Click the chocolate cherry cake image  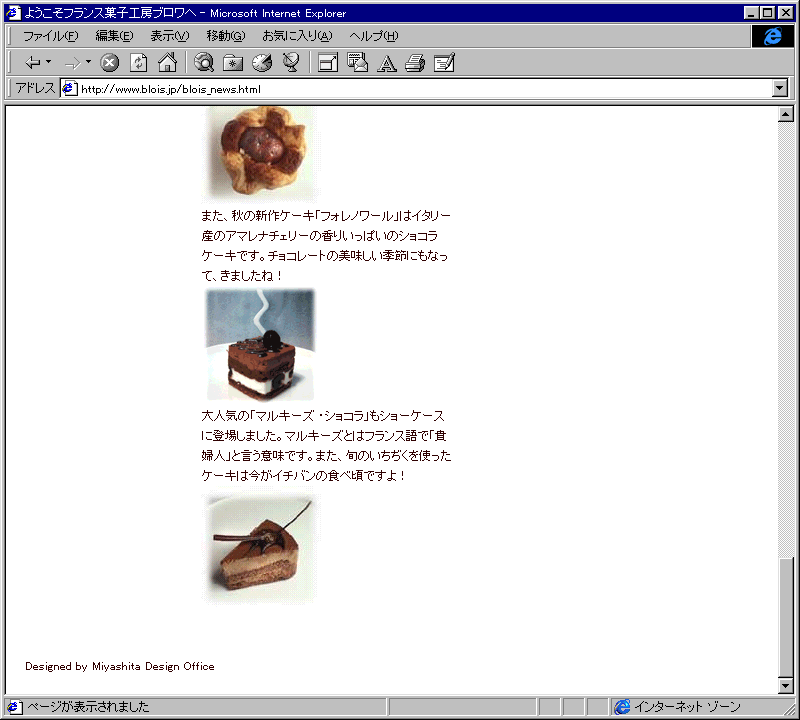(260, 344)
